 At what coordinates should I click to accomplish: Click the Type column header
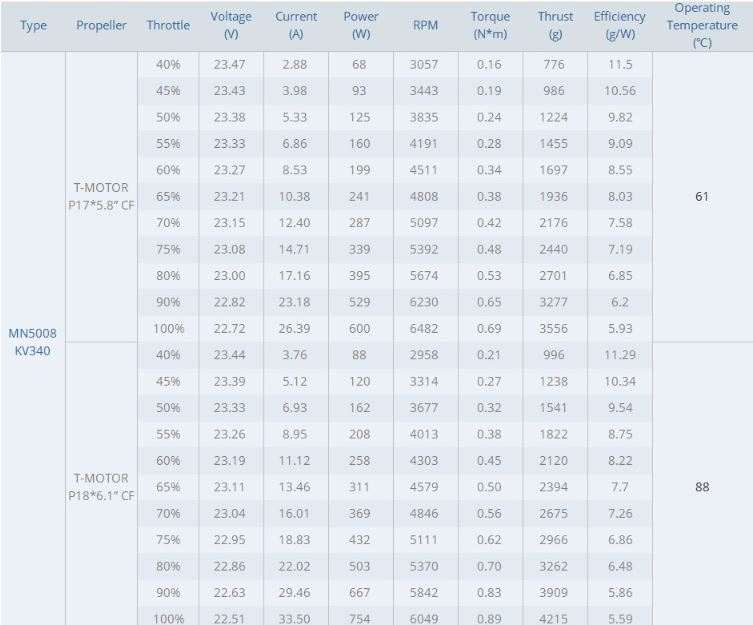[x=33, y=25]
